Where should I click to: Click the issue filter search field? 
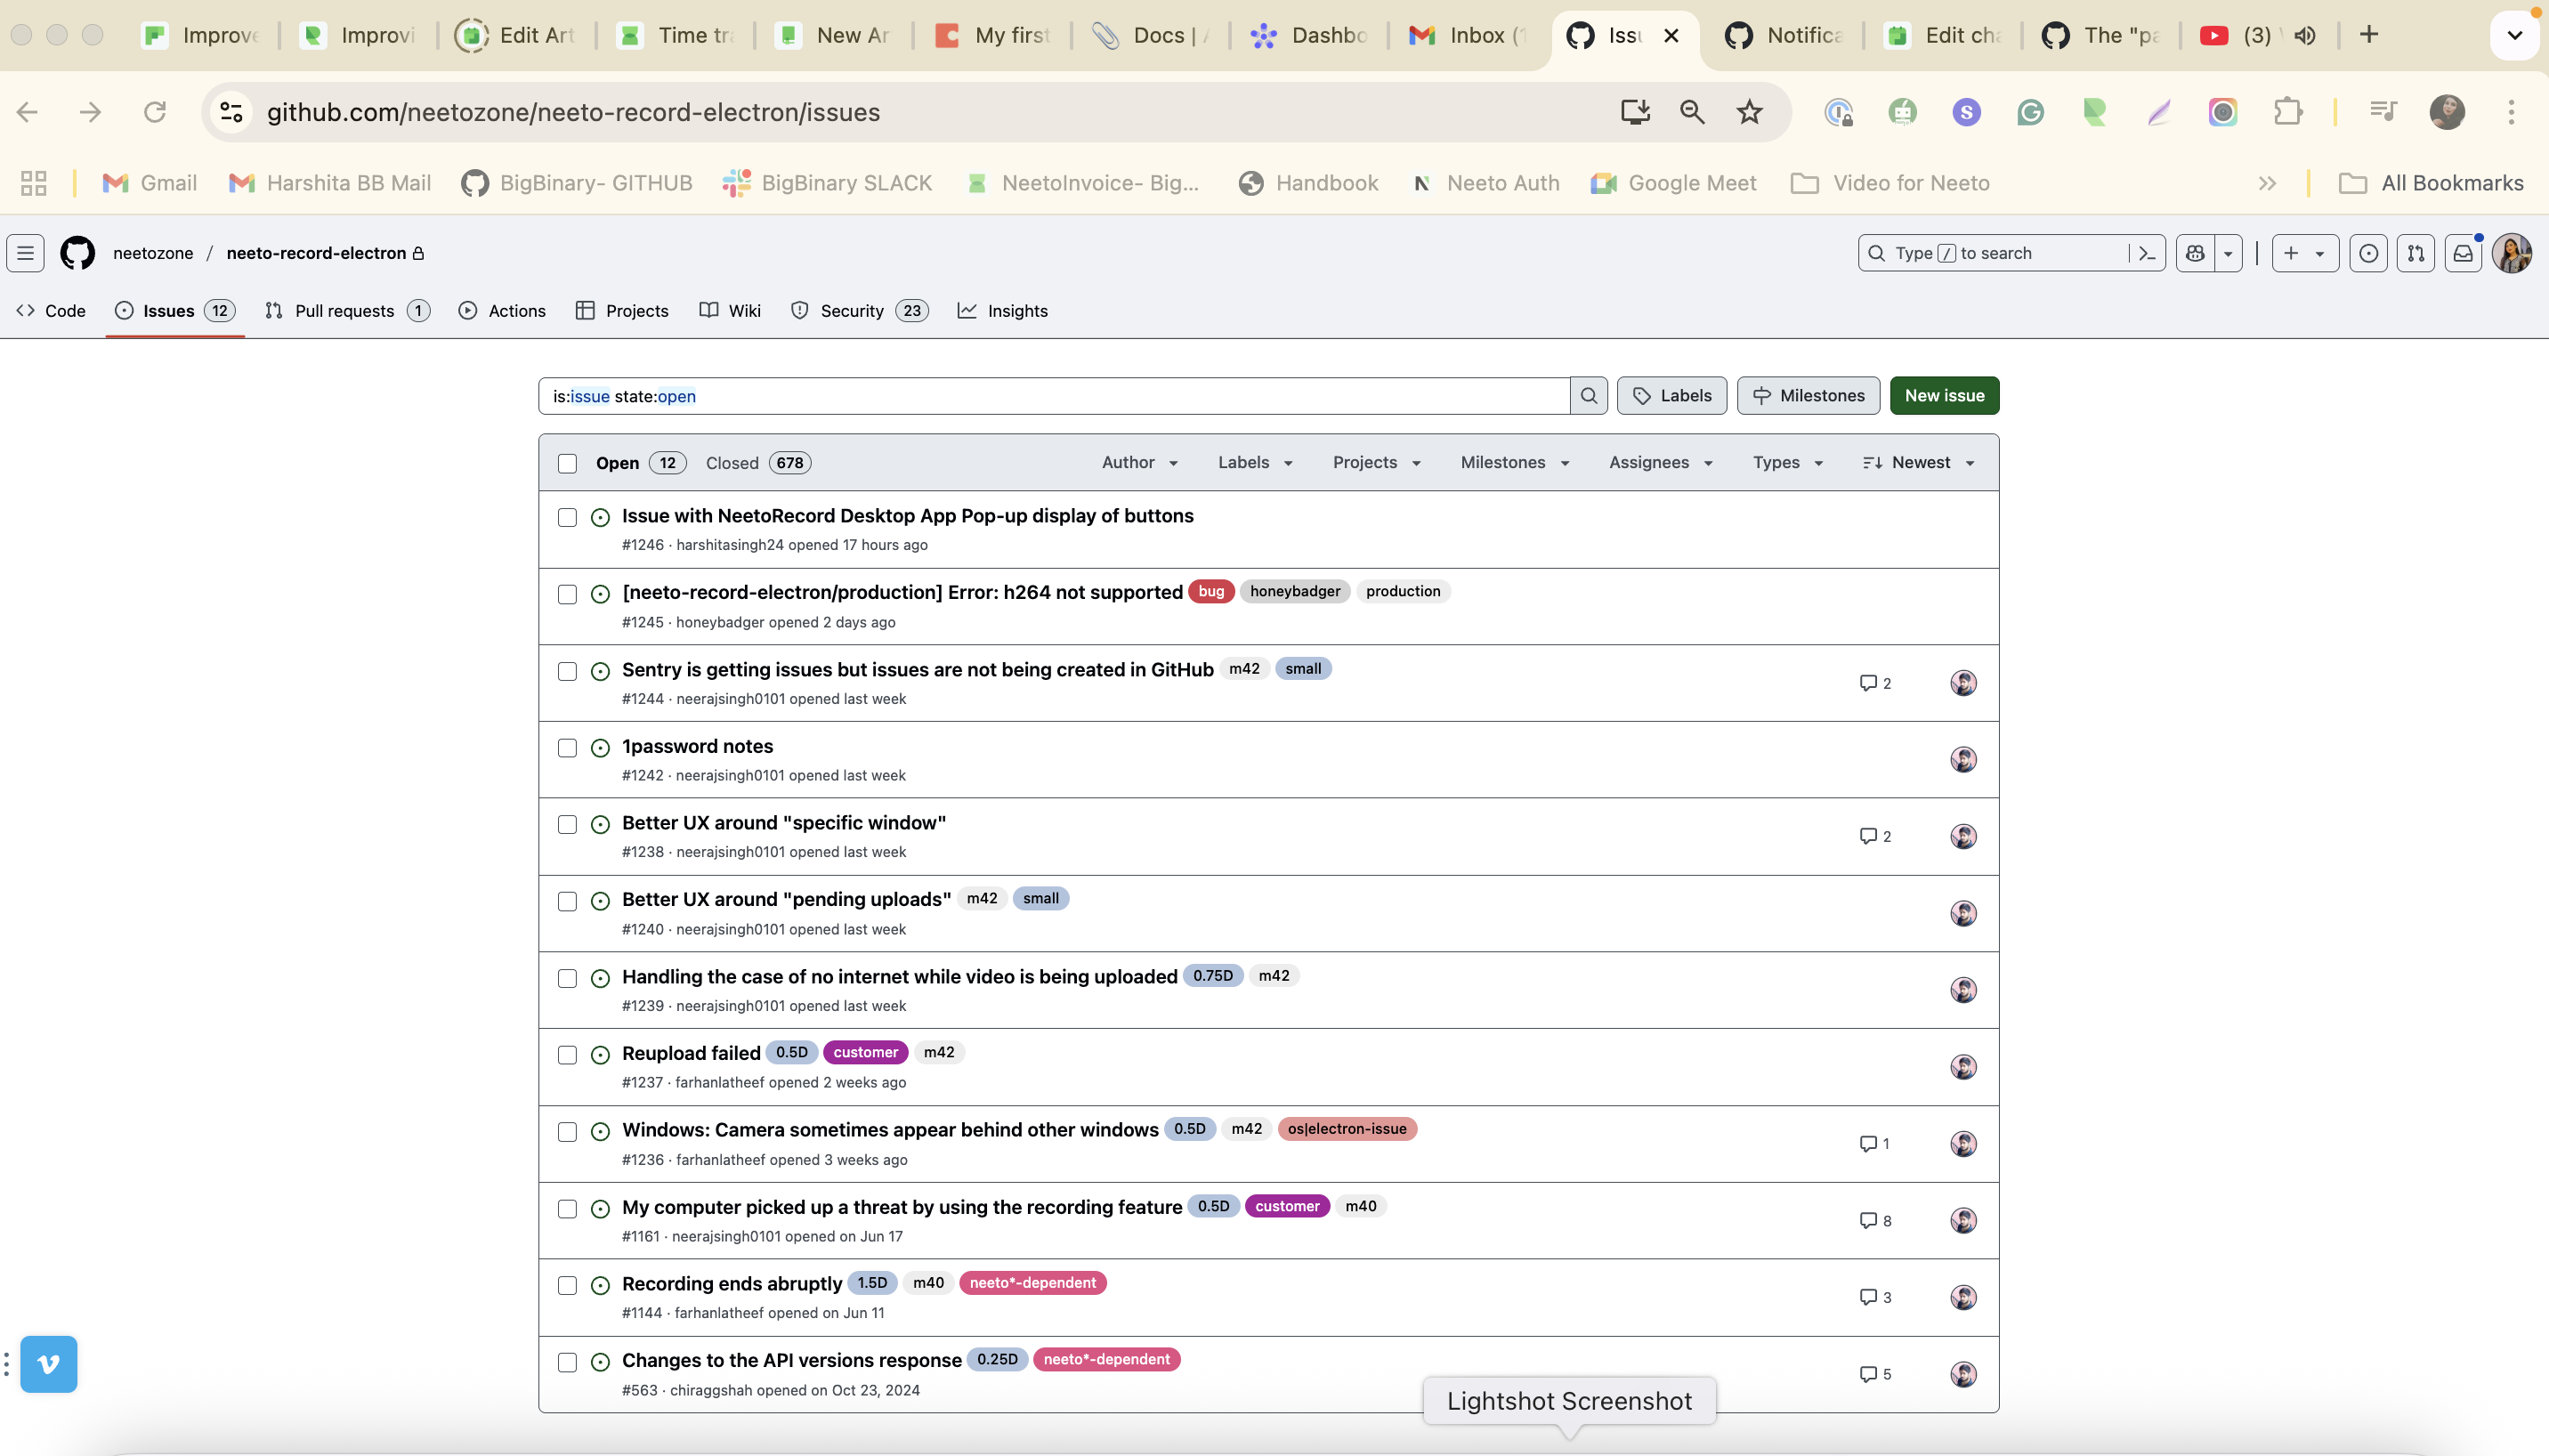1050,396
